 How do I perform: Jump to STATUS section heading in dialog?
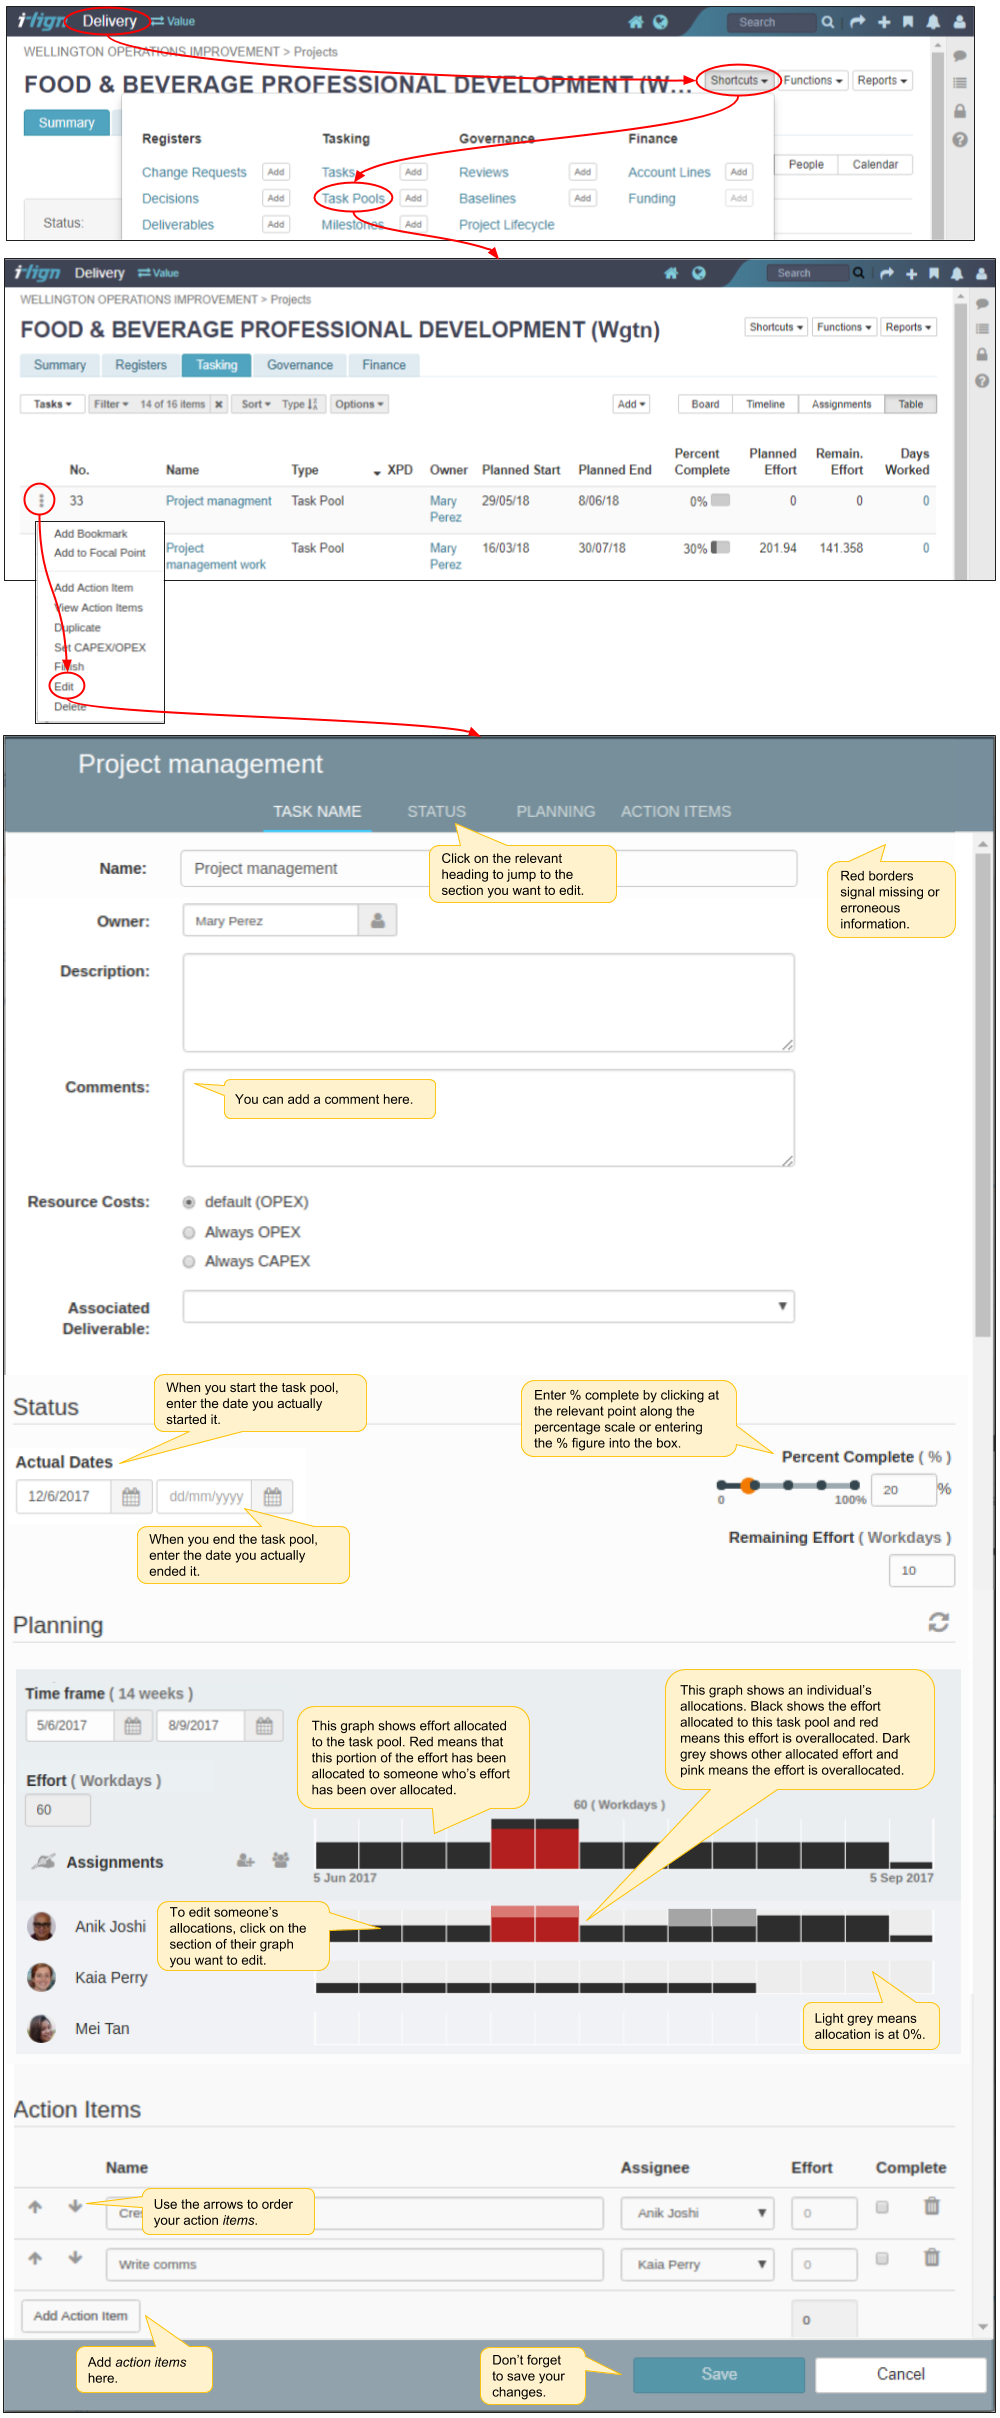pos(436,811)
